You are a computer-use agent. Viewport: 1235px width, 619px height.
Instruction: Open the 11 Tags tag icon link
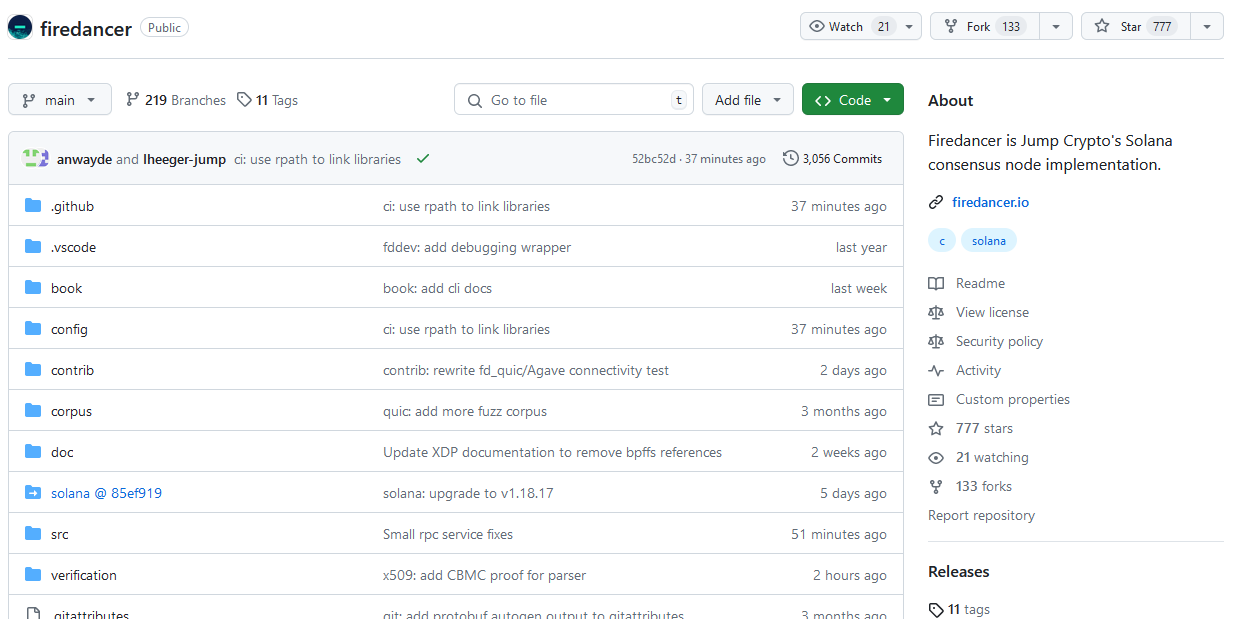(x=245, y=100)
